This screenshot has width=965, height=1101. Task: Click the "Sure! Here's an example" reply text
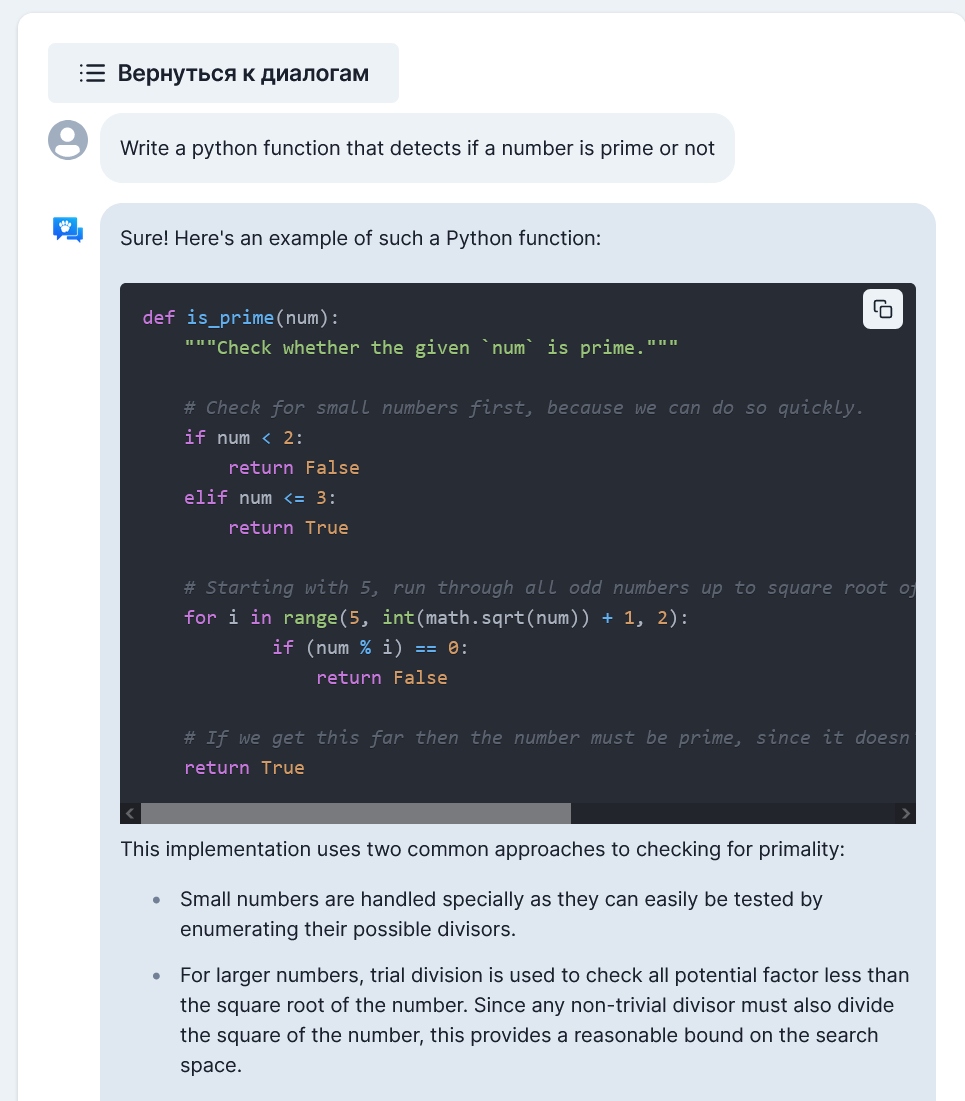click(360, 238)
